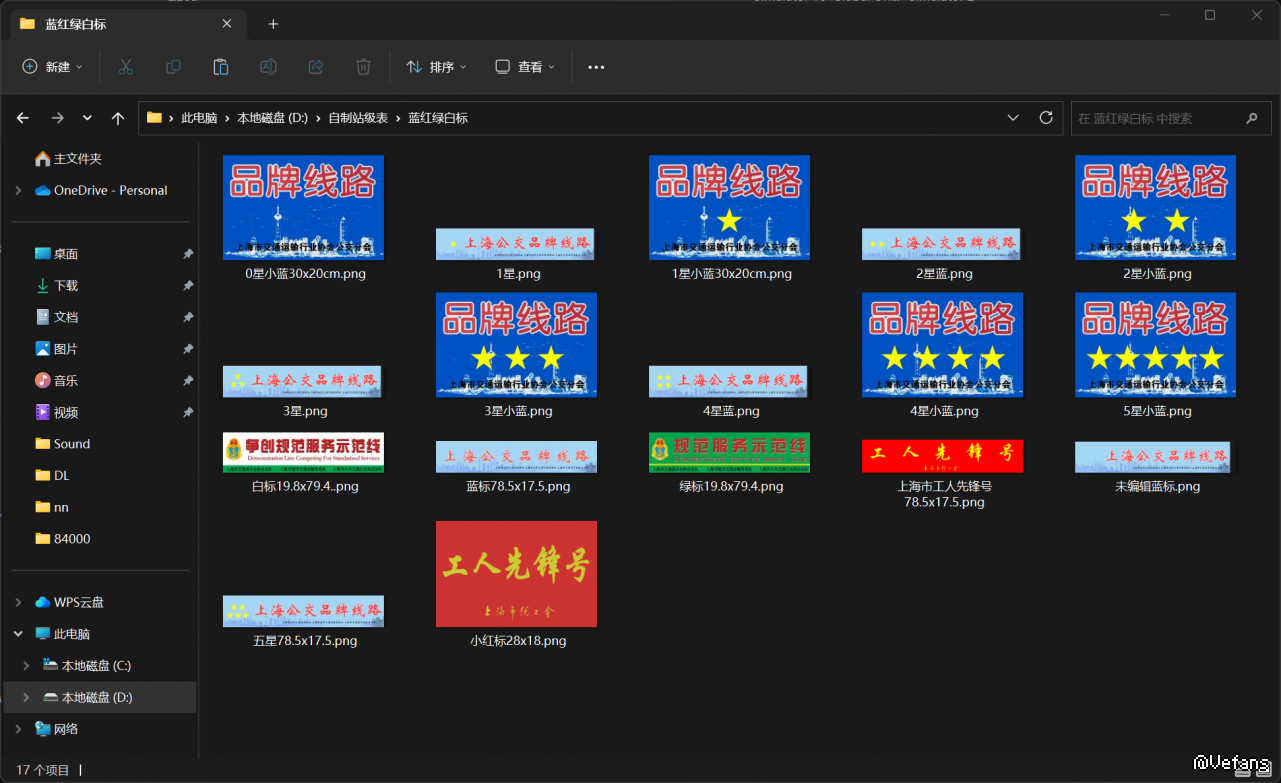Select the 小红标28x18.png thumbnail
The image size is (1281, 783).
516,574
